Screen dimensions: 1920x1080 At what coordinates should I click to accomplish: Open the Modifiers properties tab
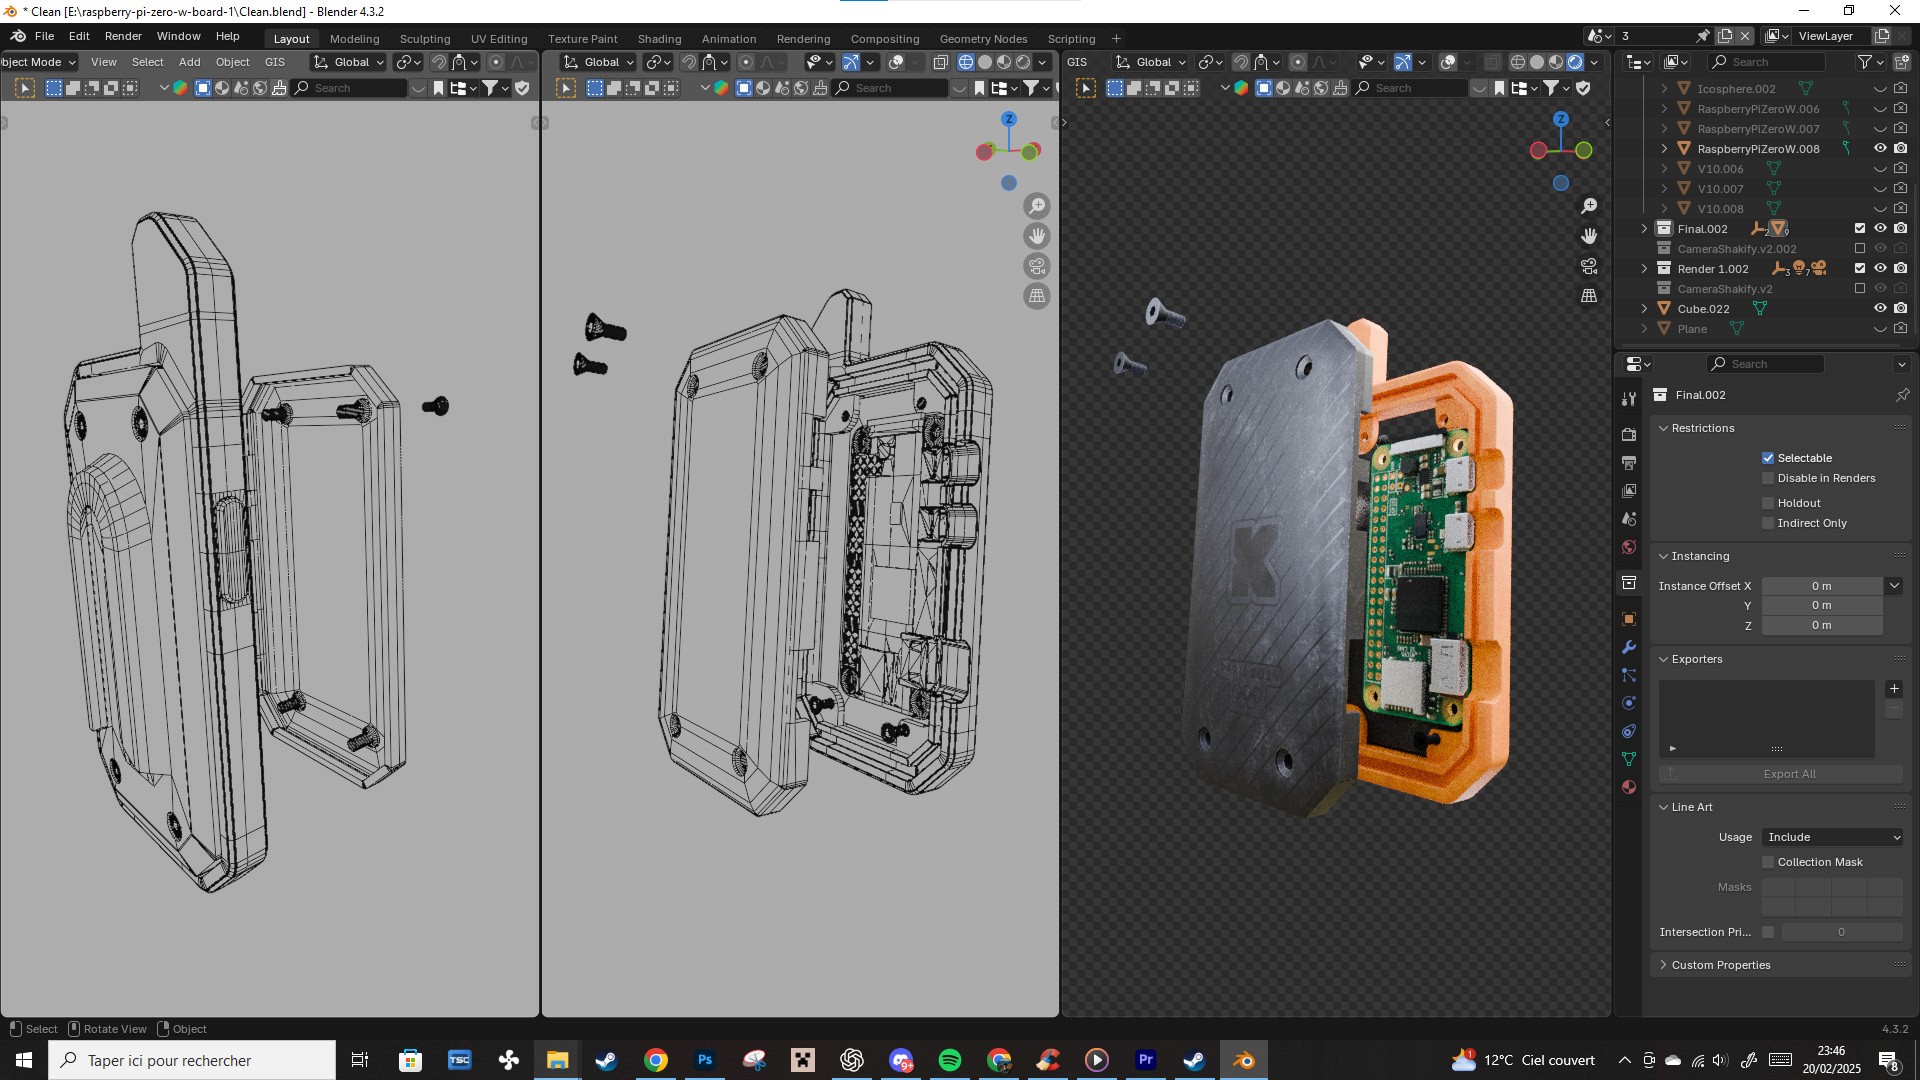[1629, 647]
